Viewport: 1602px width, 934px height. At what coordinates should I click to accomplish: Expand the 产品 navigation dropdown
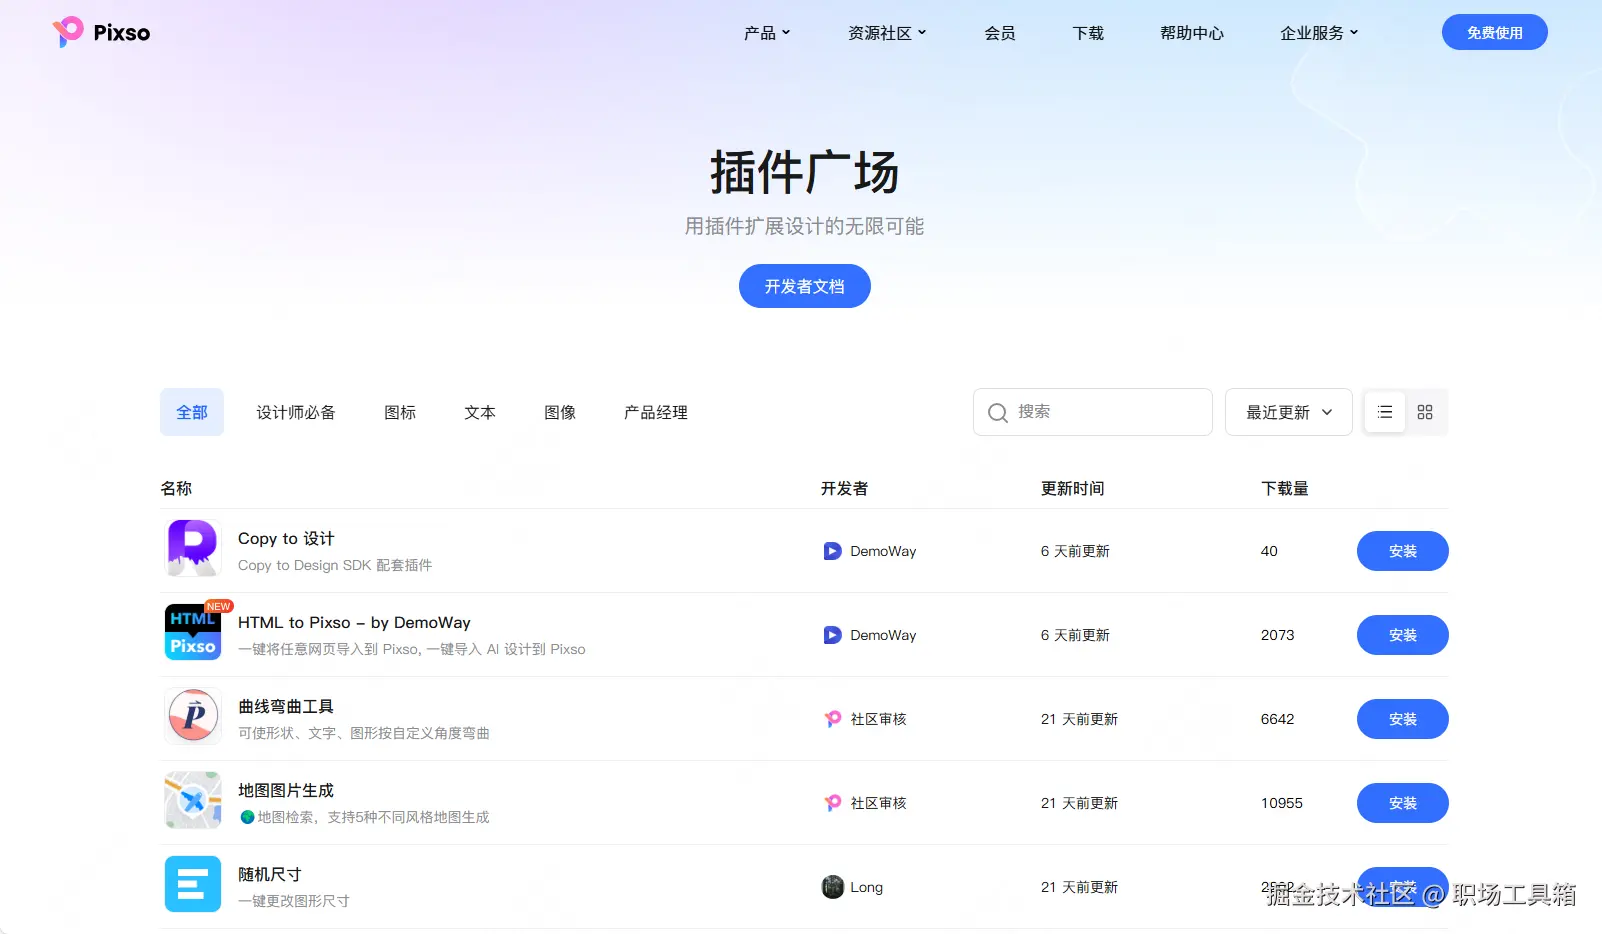pos(767,33)
